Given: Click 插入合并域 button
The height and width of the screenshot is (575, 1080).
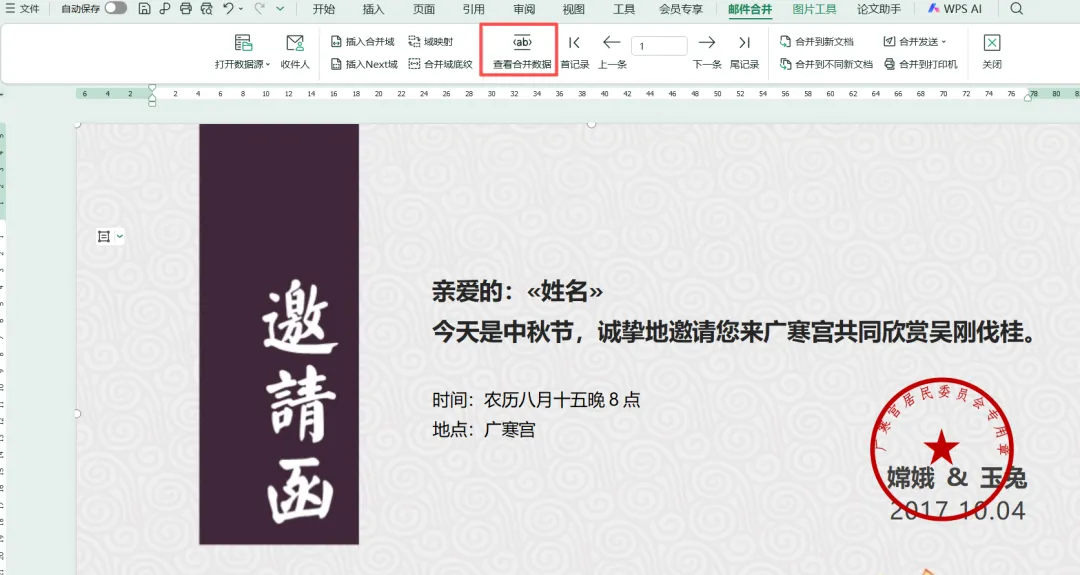Looking at the screenshot, I should (x=363, y=41).
